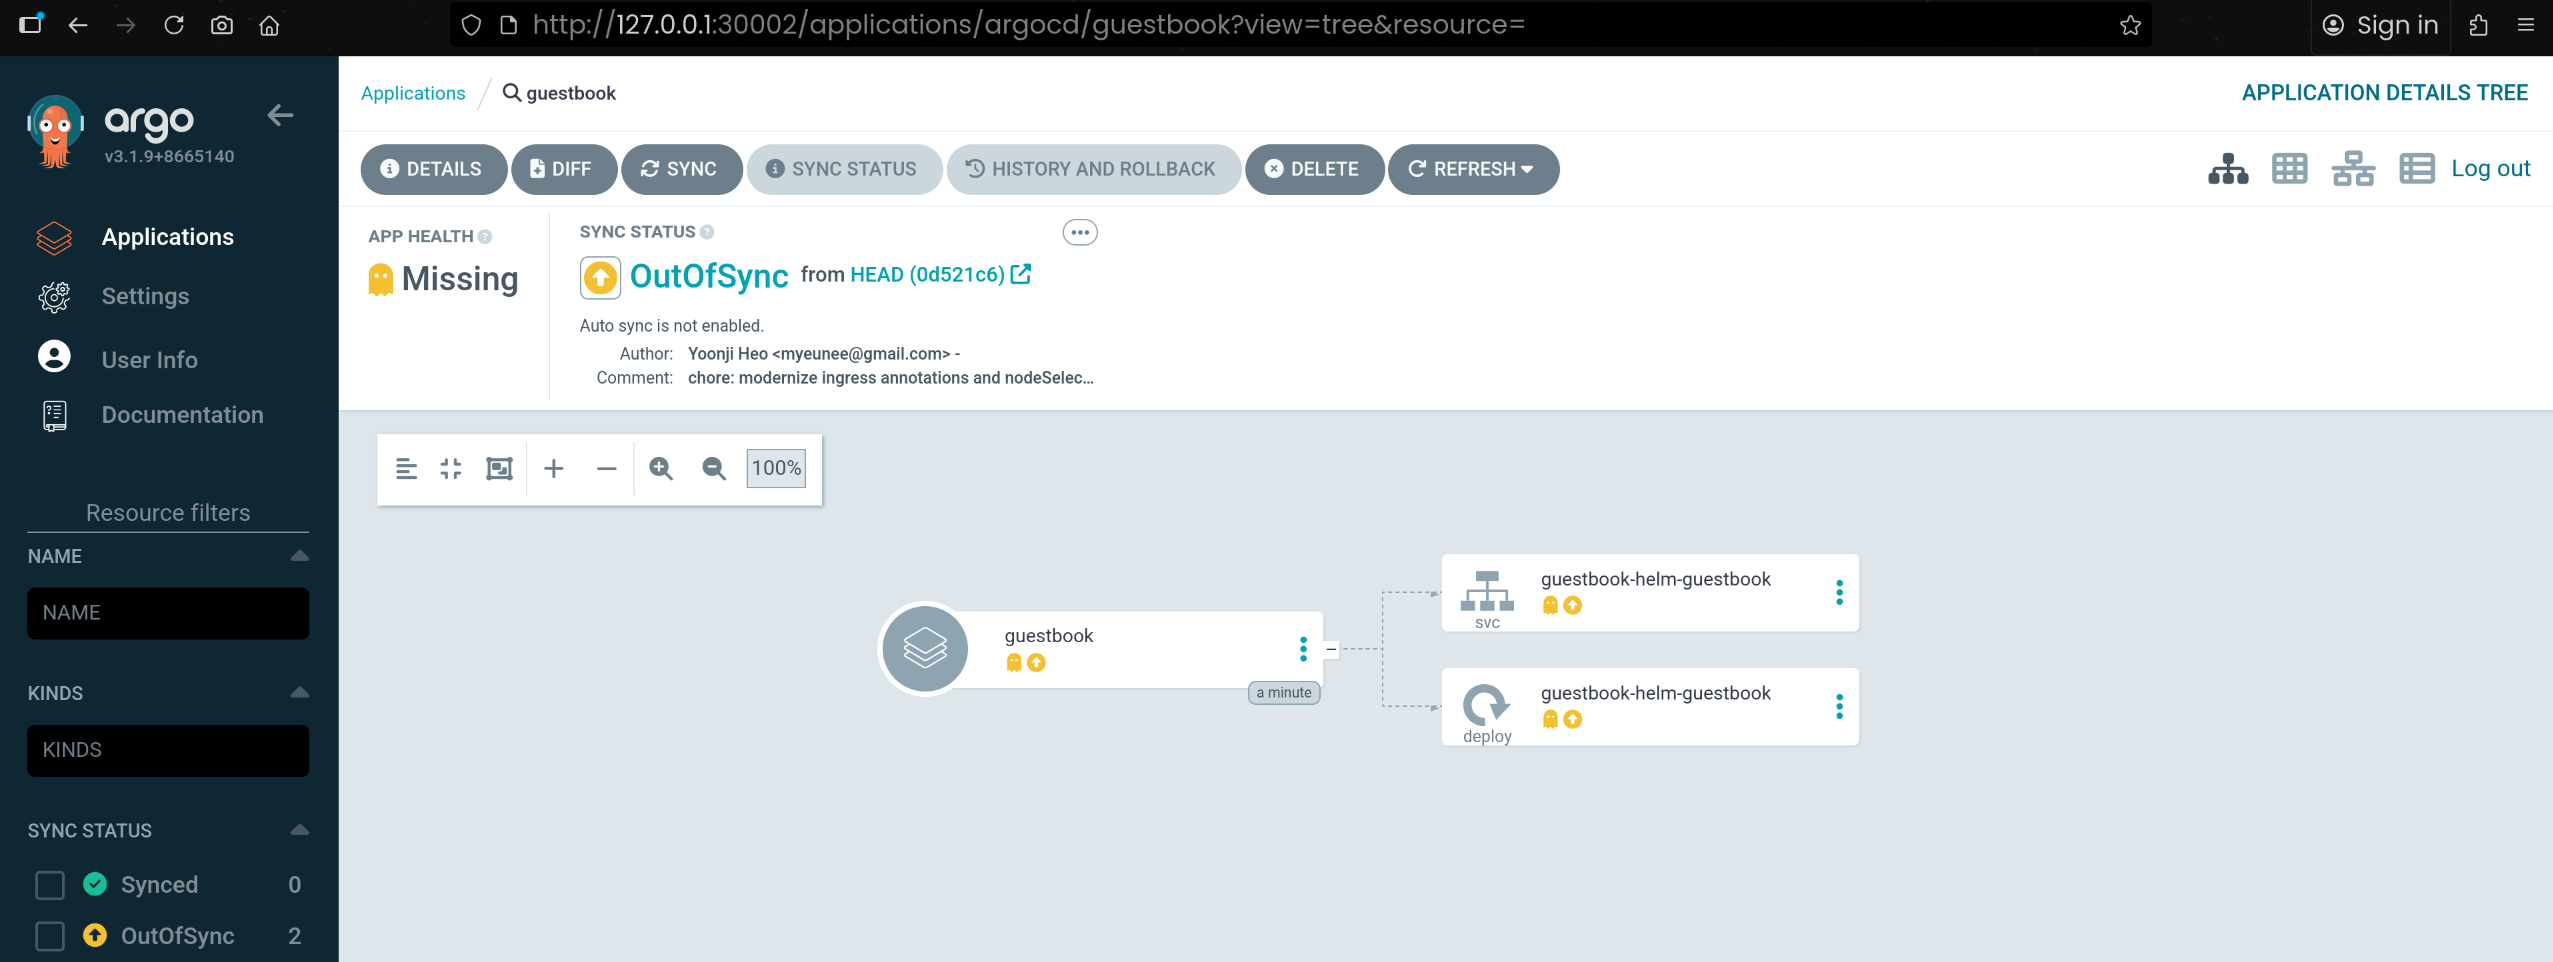Click the Sync Status help question icon
The image size is (2553, 962).
click(x=707, y=232)
